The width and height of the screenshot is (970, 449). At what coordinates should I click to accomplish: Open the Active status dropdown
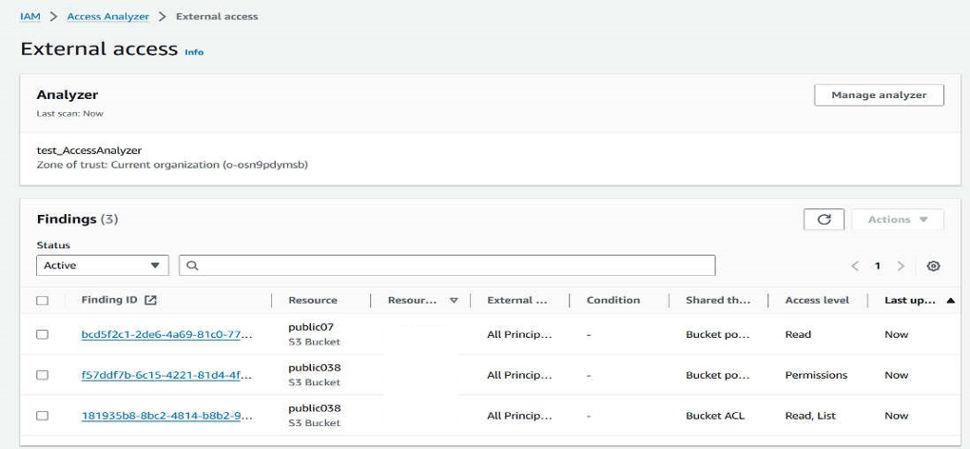point(102,266)
